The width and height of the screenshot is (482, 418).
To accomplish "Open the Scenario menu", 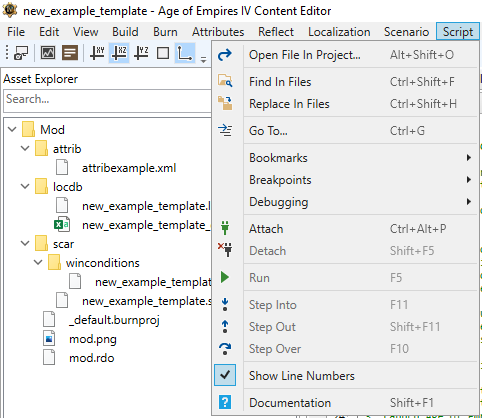I will tap(406, 32).
